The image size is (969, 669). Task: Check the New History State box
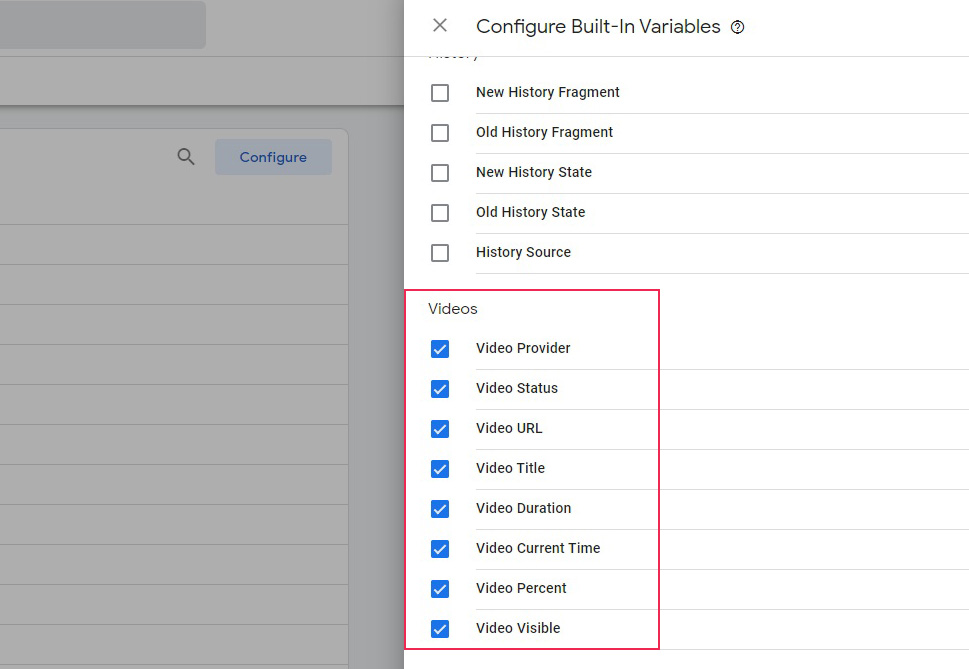[440, 173]
